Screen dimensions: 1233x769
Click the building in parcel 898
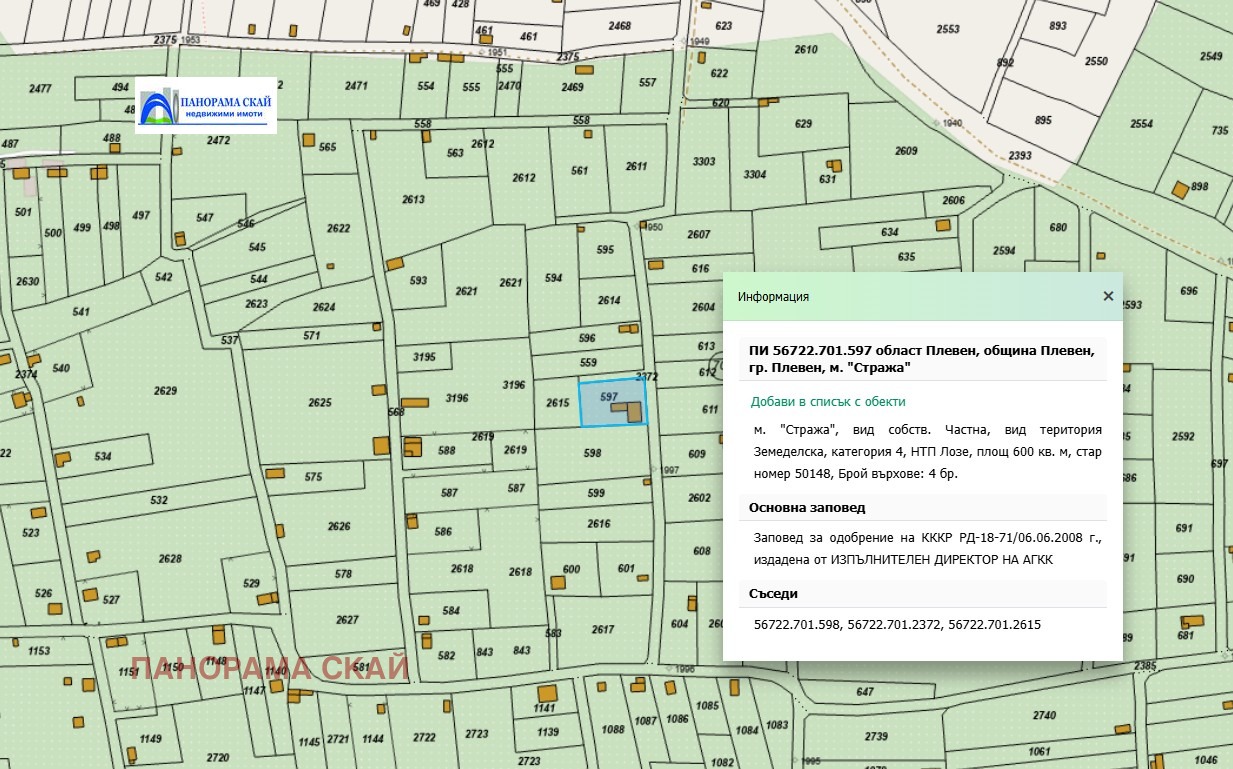[x=1181, y=188]
